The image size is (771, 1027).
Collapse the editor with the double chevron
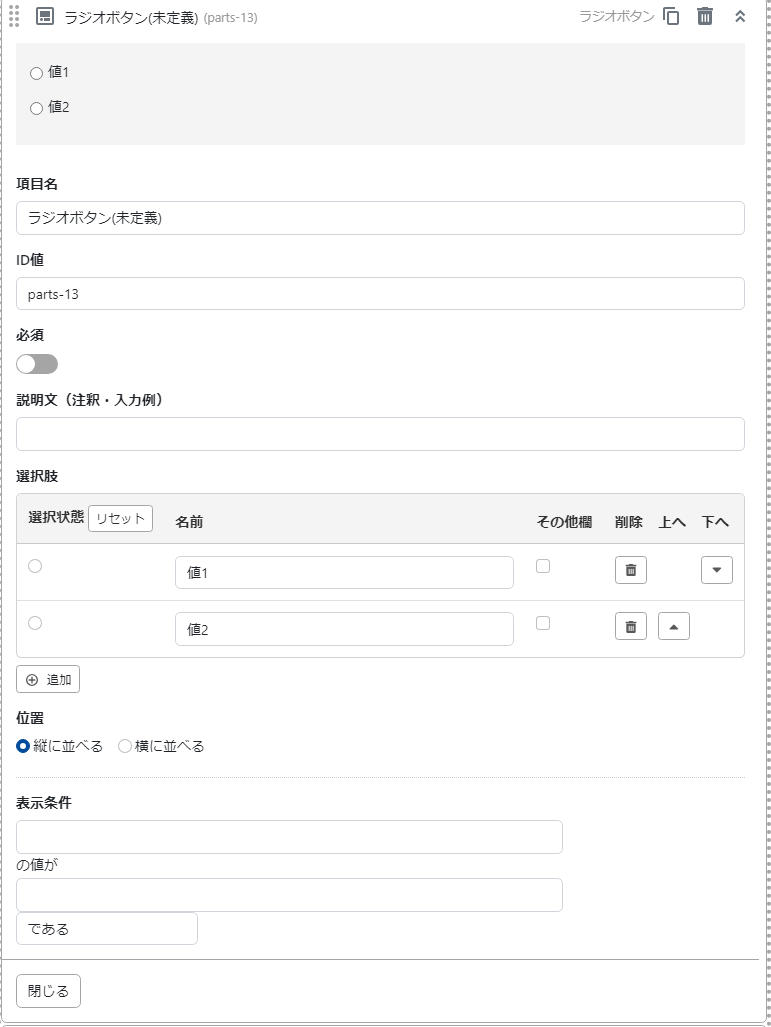739,16
